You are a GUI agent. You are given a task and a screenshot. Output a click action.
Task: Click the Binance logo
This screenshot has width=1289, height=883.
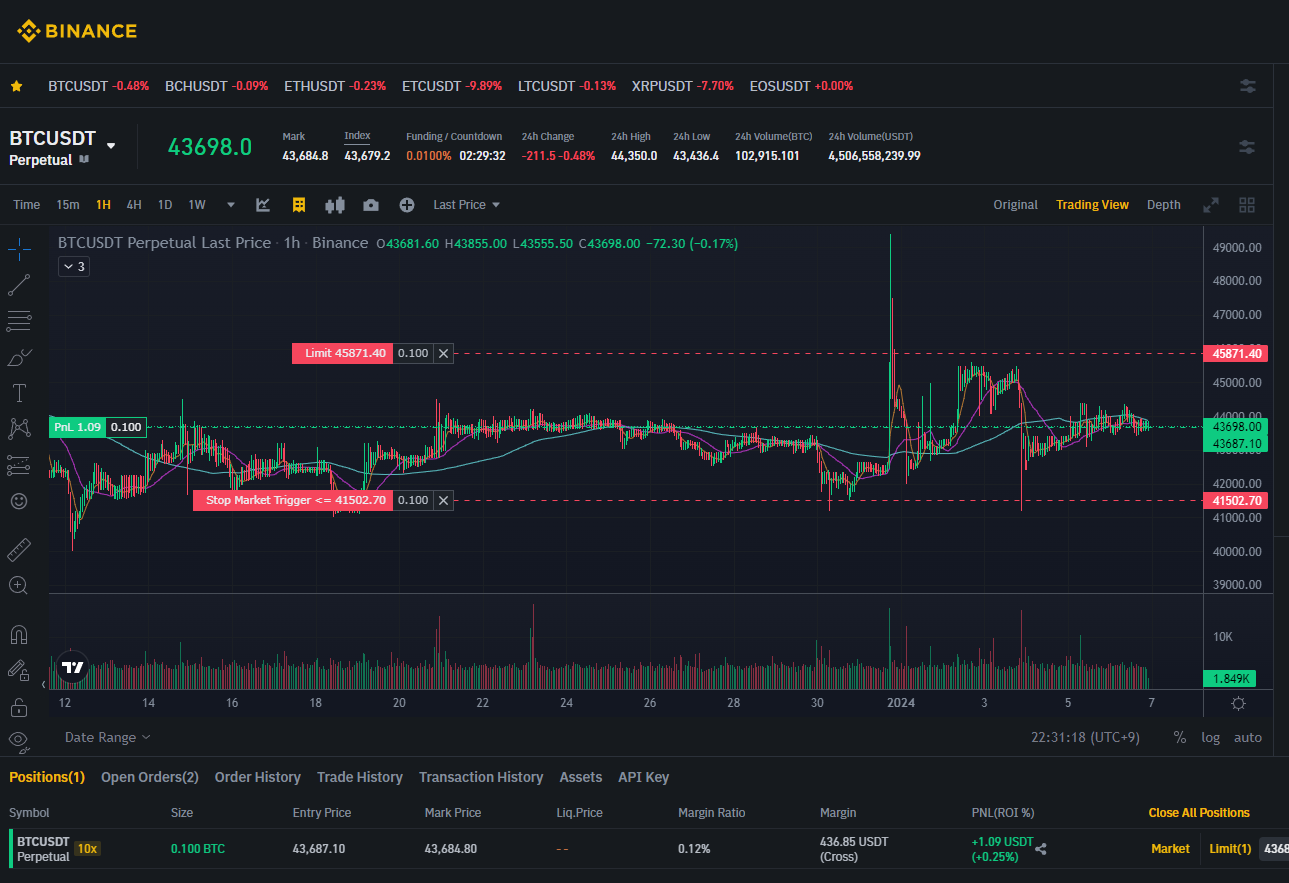coord(77,31)
